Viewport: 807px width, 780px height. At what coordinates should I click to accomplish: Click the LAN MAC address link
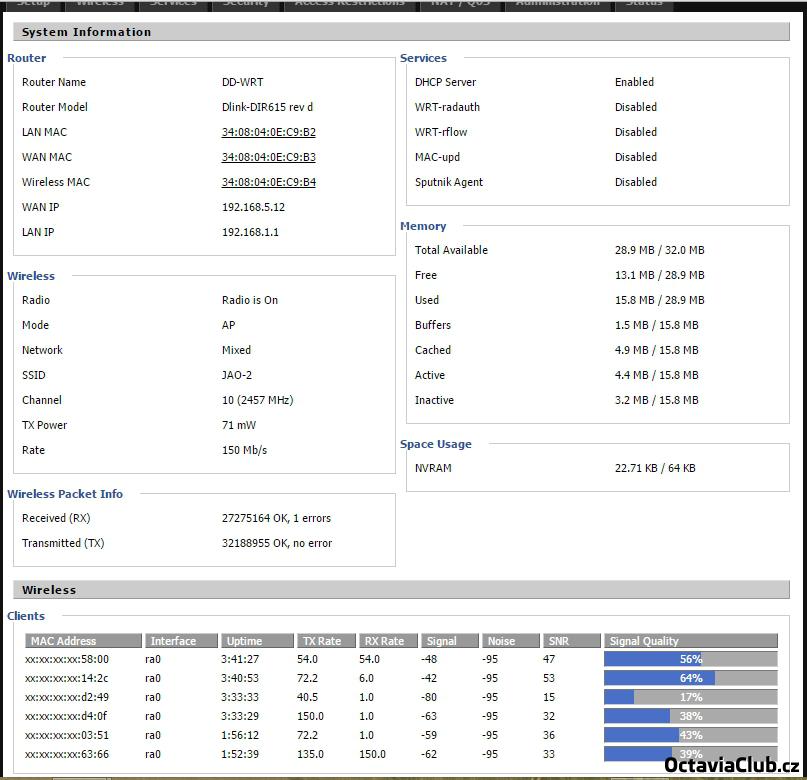point(268,132)
